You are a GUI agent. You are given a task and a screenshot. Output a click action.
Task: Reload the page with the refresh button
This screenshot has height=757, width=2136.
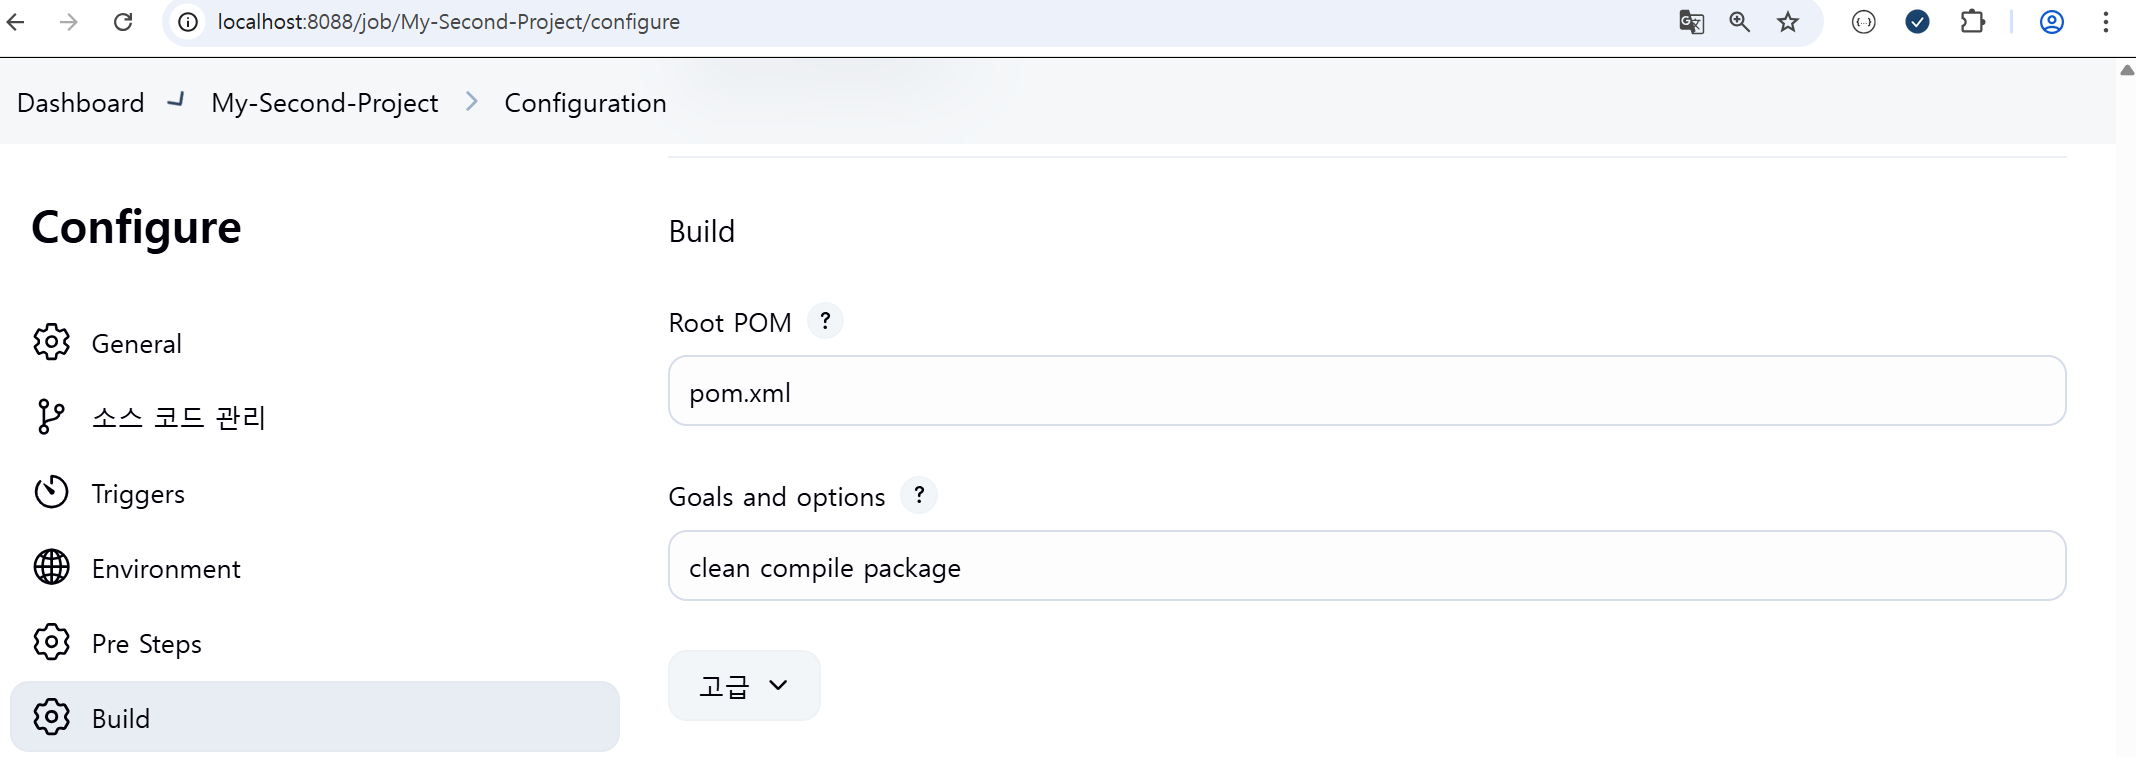pos(123,22)
